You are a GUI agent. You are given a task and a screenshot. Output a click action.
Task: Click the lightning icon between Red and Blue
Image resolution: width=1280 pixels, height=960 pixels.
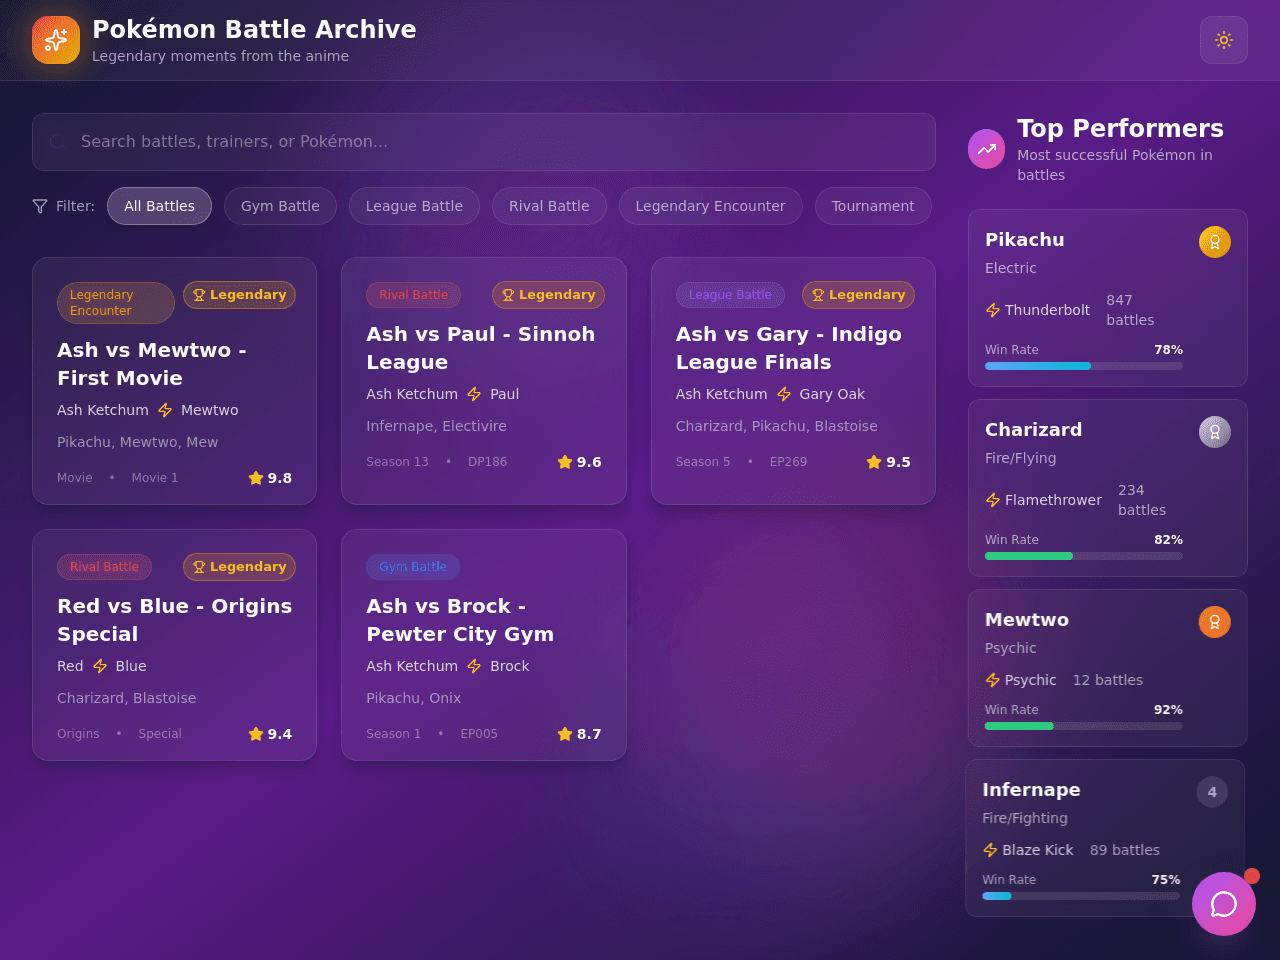click(100, 666)
